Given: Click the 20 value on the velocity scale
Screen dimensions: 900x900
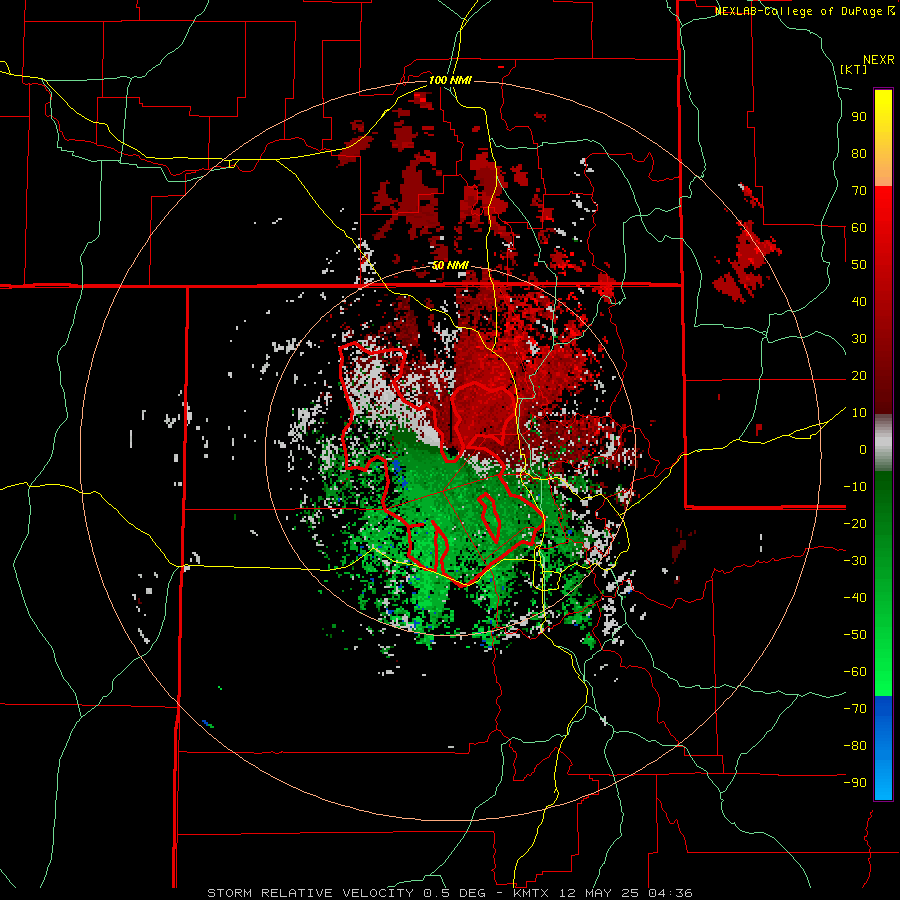Looking at the screenshot, I should [859, 375].
